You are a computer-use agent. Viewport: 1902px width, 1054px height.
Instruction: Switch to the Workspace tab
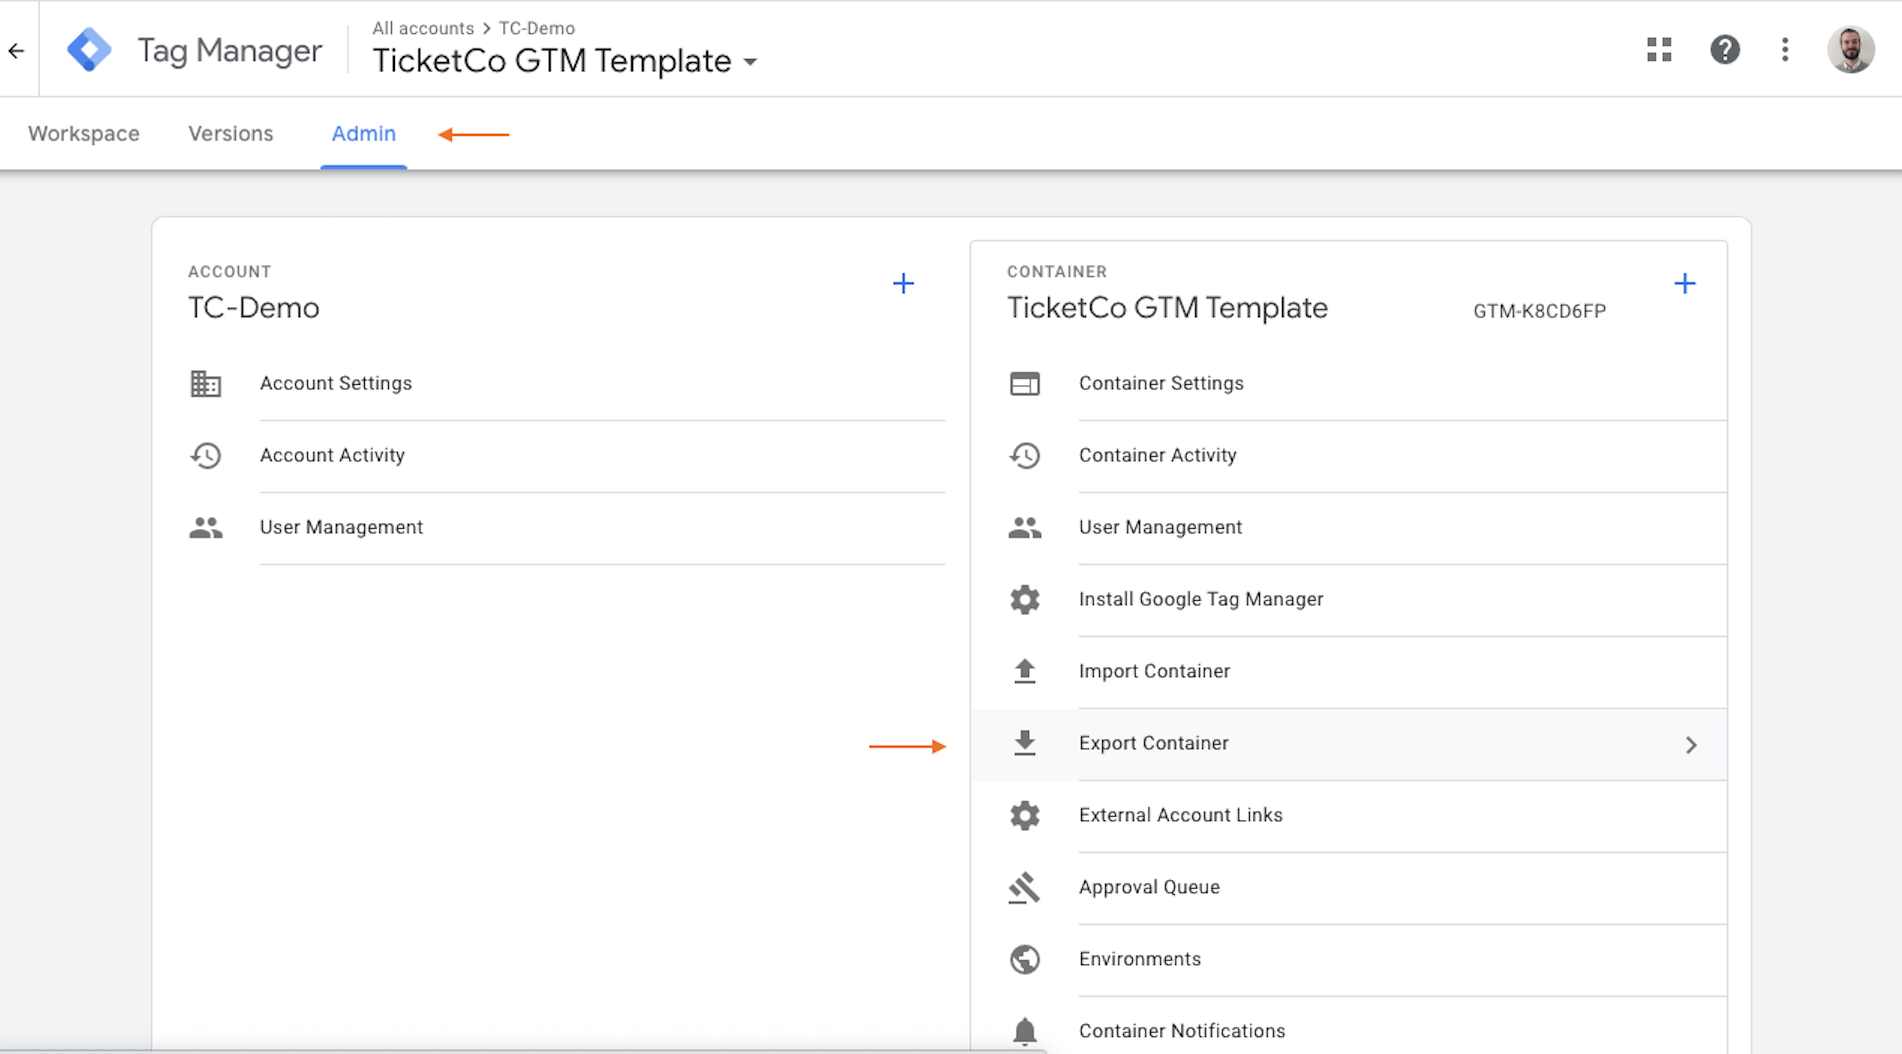point(84,134)
